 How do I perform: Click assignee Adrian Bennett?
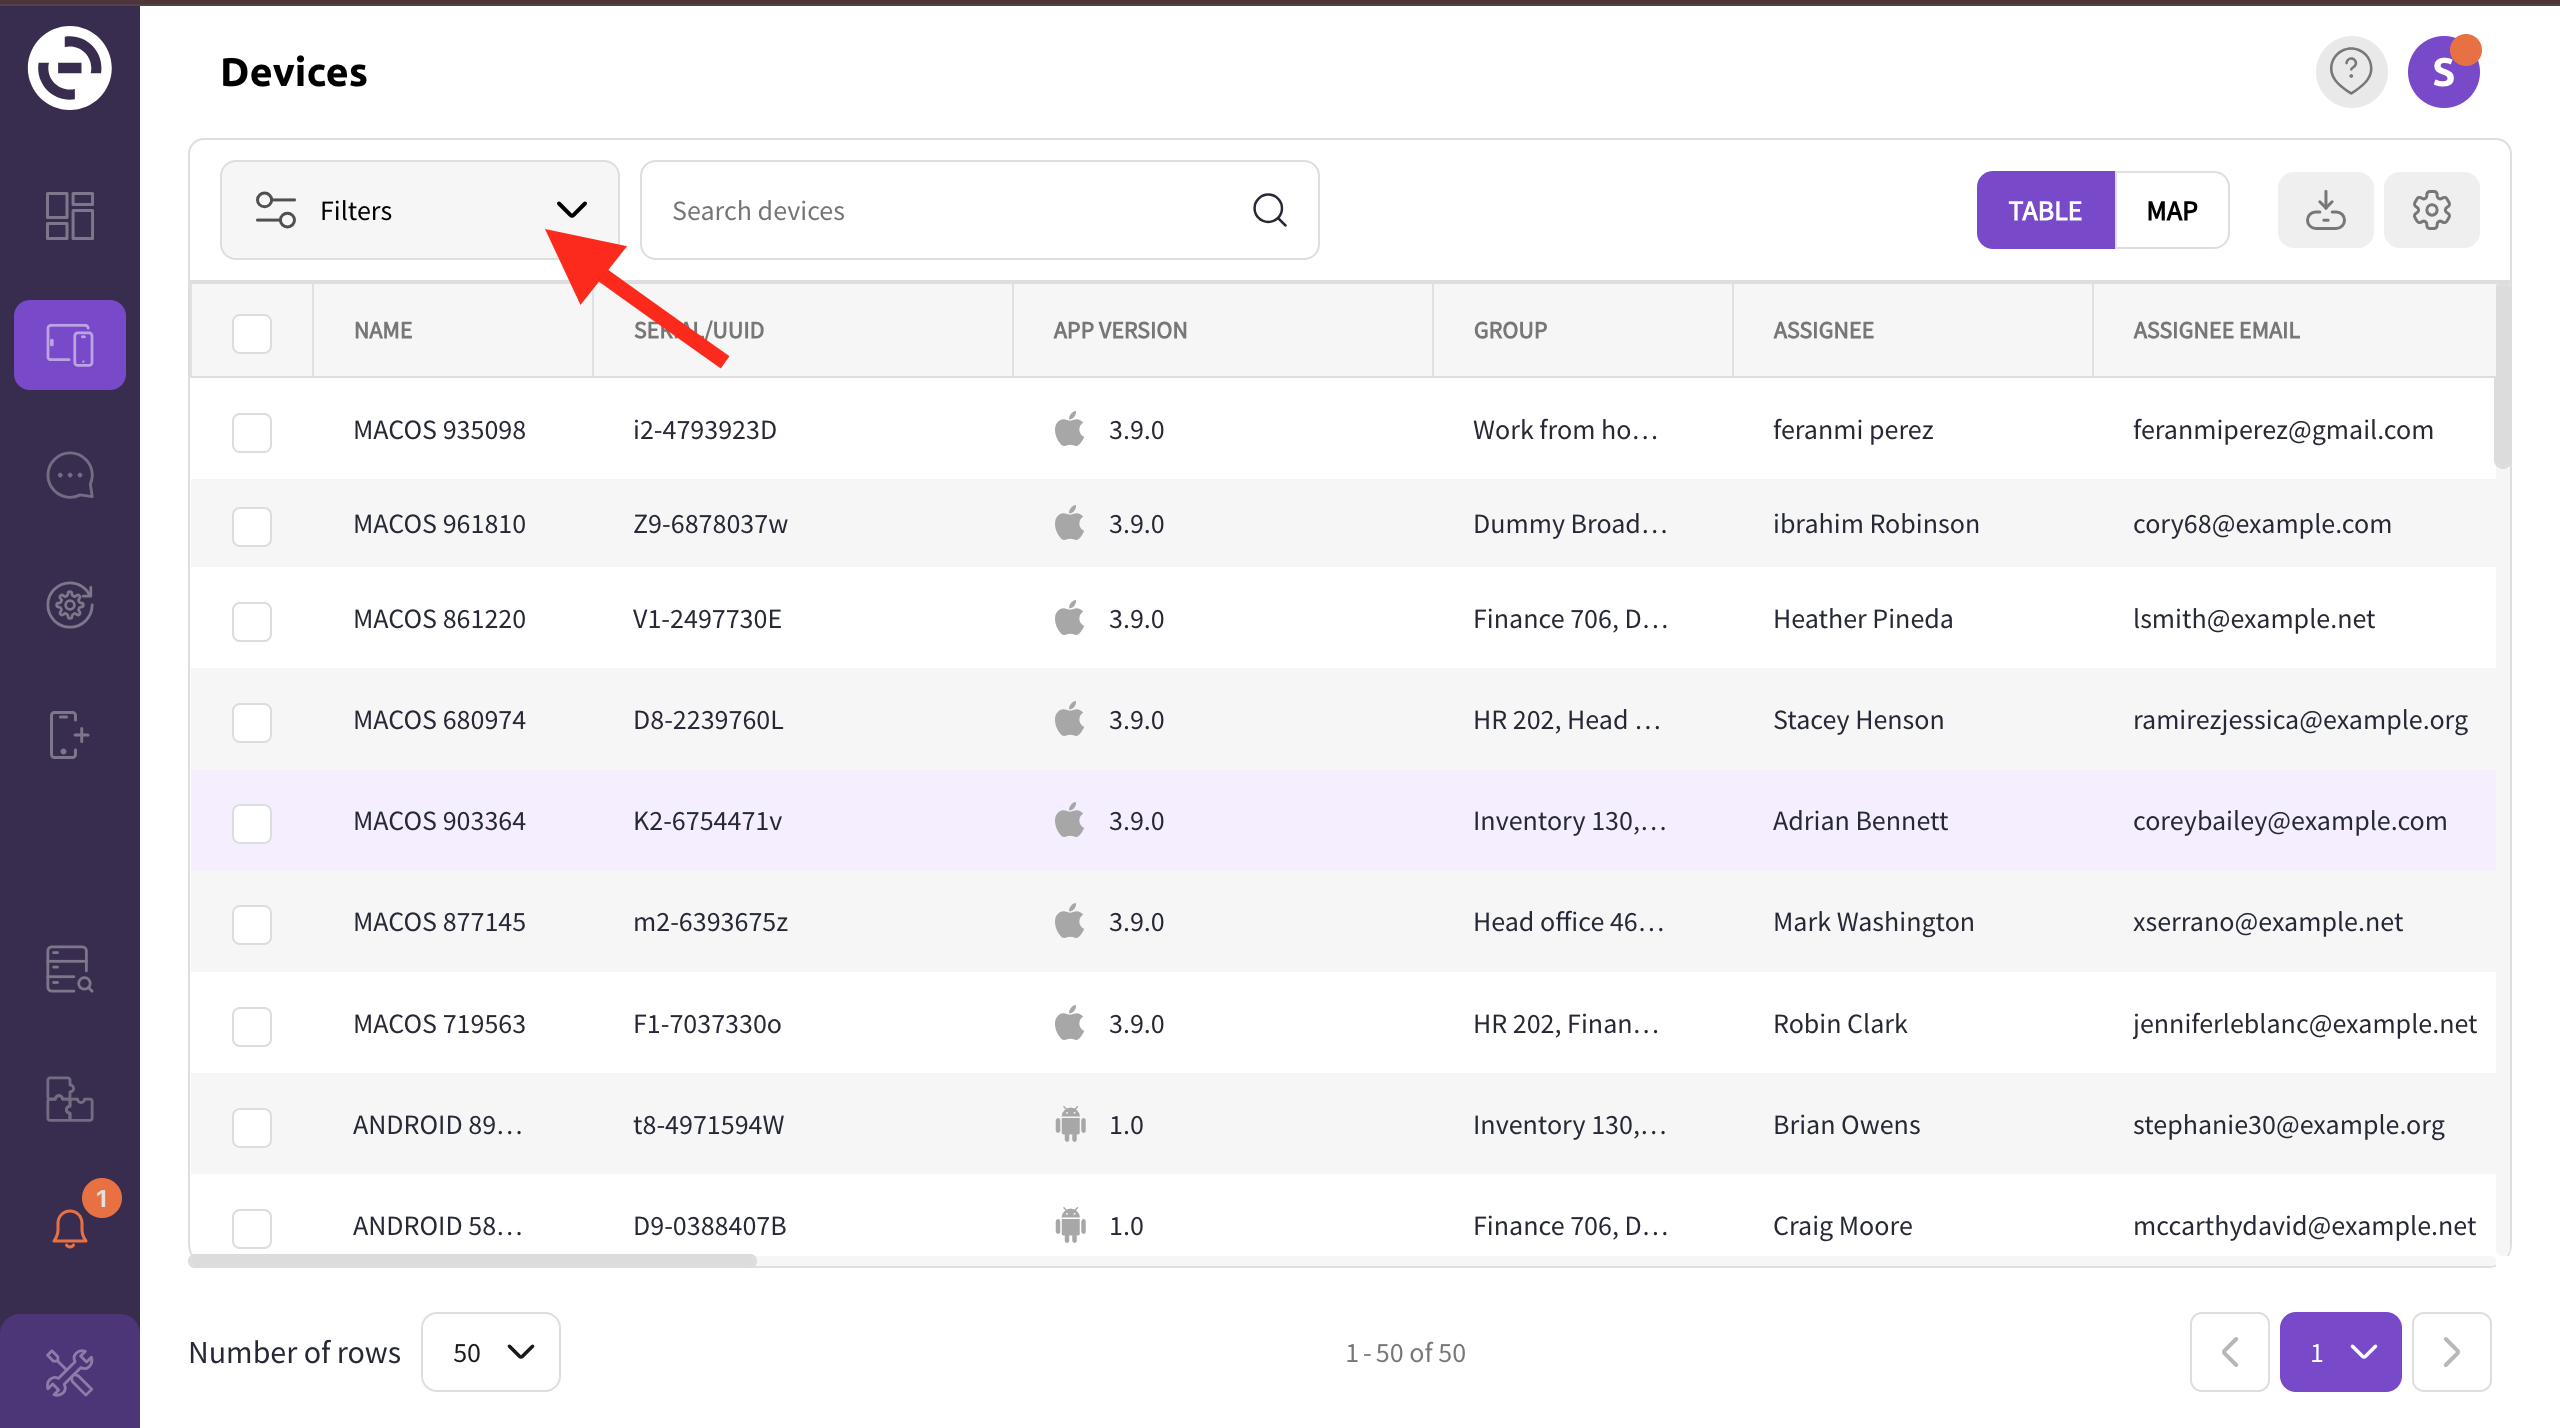click(x=1860, y=821)
